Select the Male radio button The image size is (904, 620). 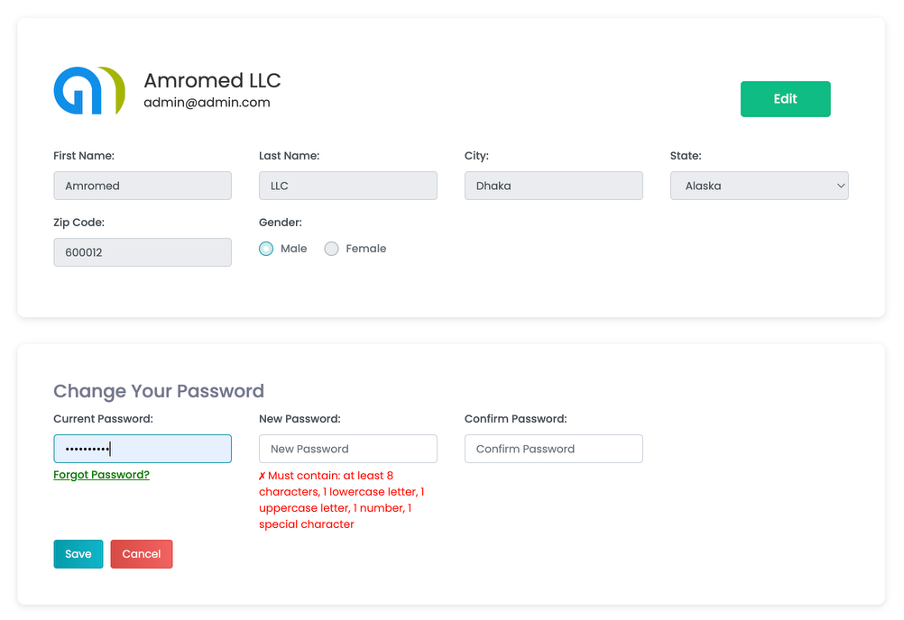coord(266,249)
